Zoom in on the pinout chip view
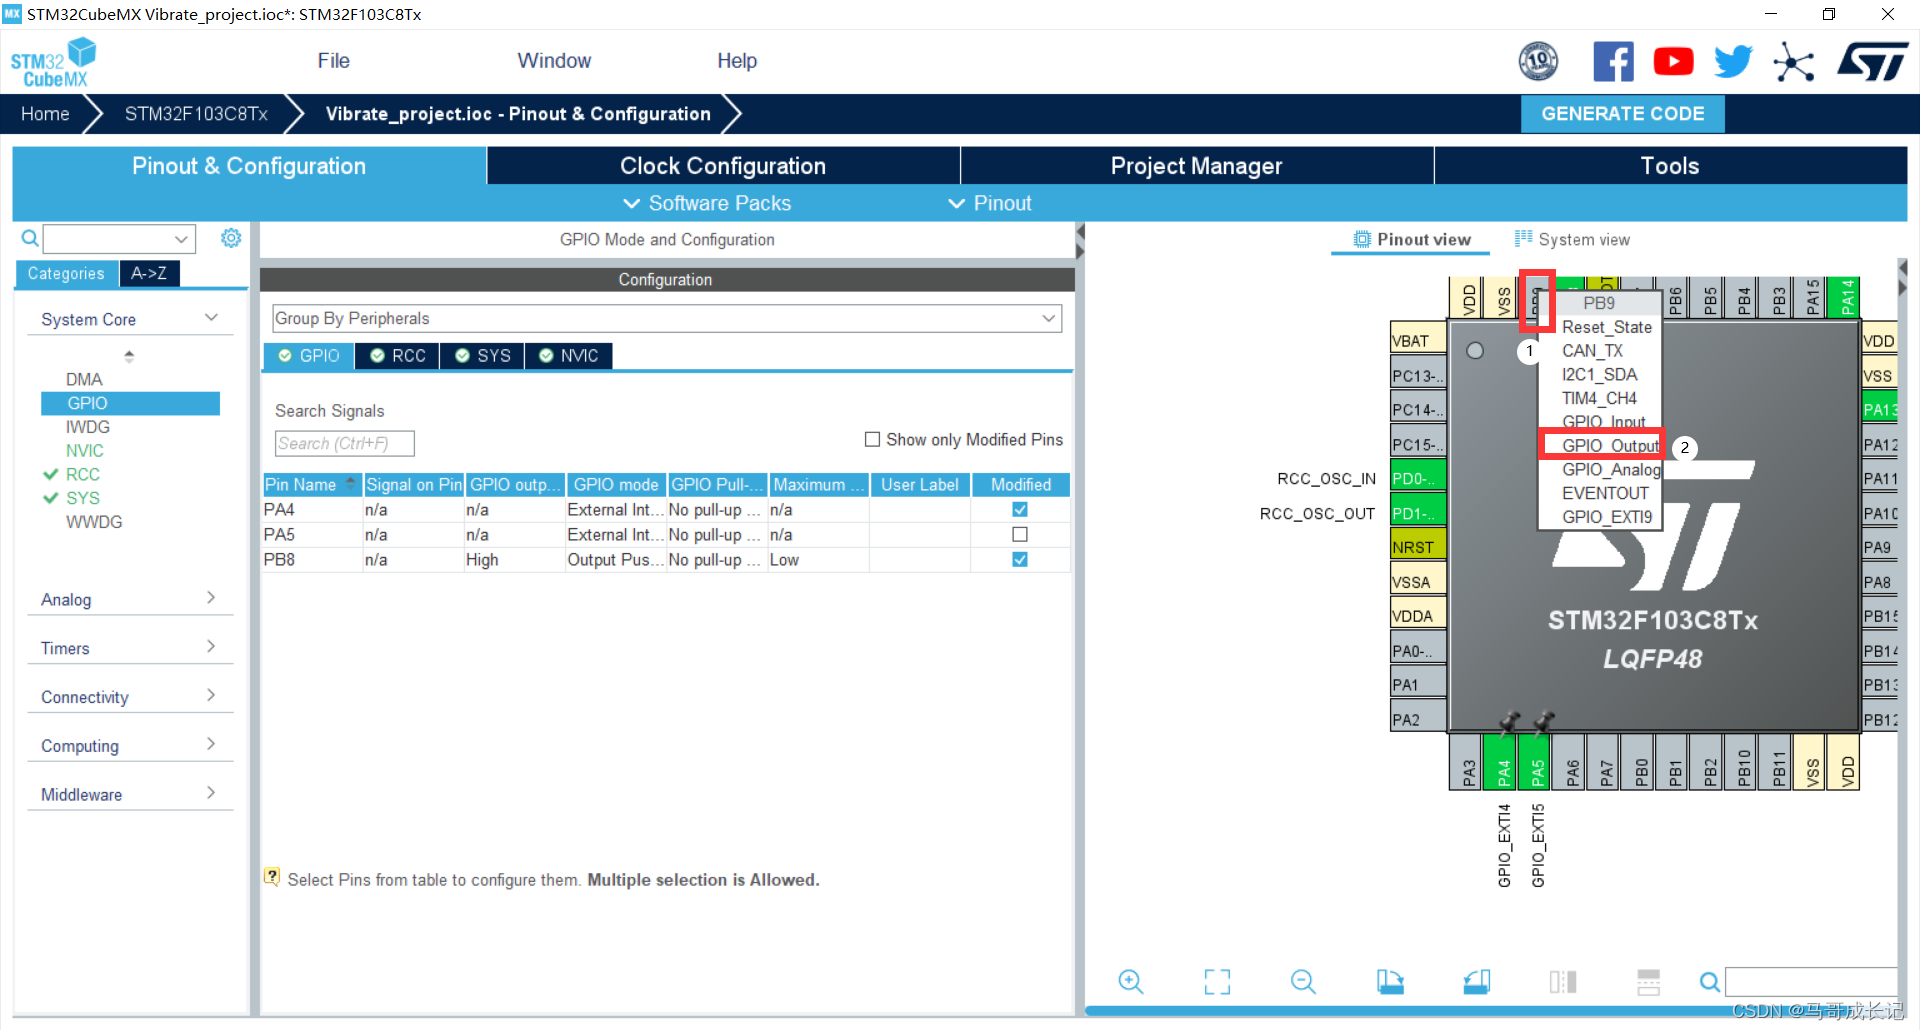1920x1030 pixels. 1131,982
